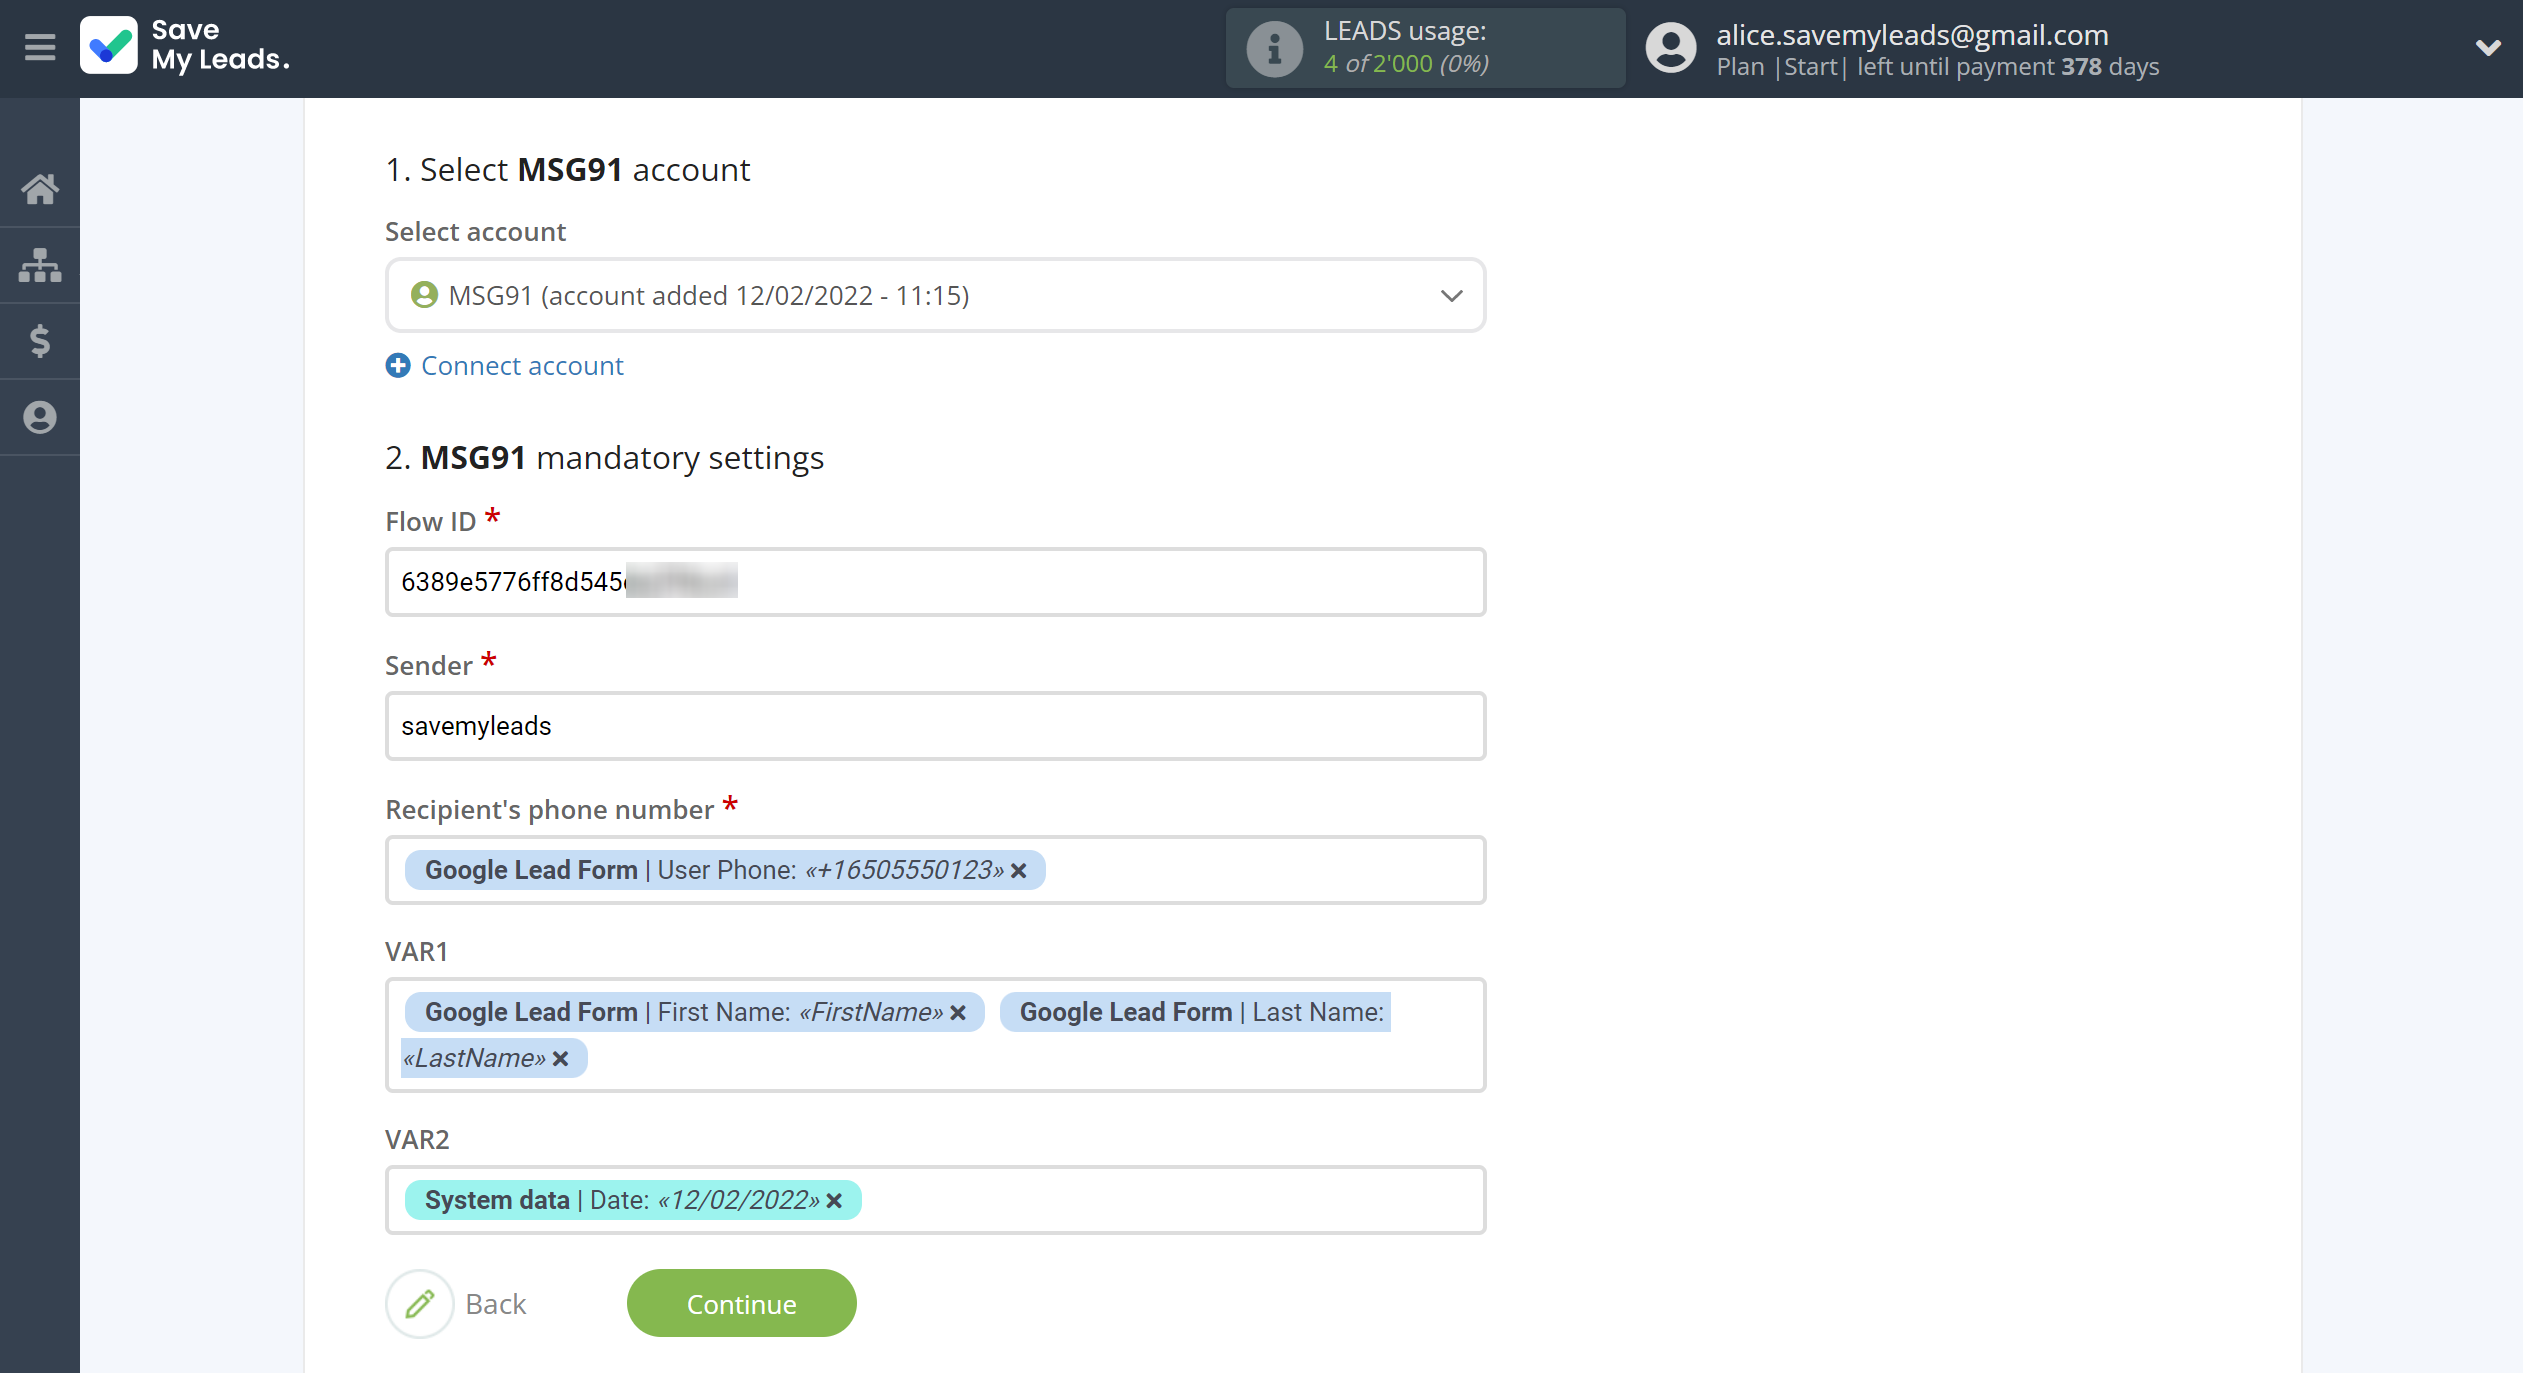Open the Select account dropdown
The image size is (2523, 1373).
[935, 296]
